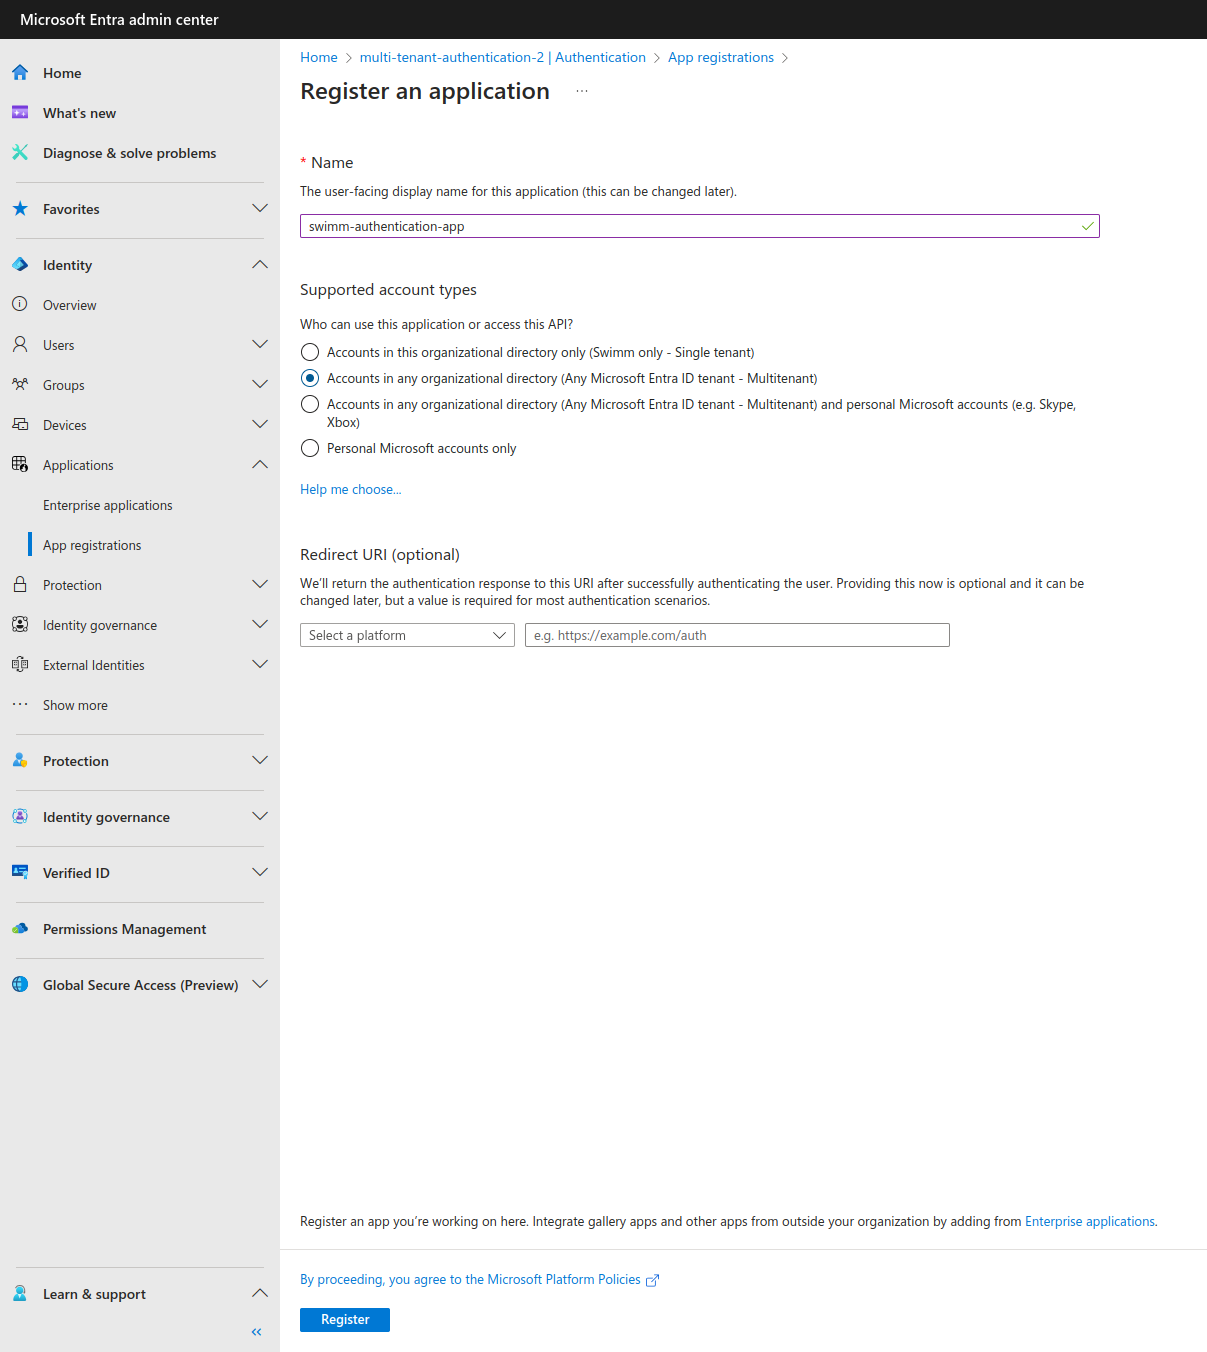Screen dimensions: 1207x1352
Task: Select Multitenant and personal Microsoft accounts option
Action: pyautogui.click(x=310, y=404)
